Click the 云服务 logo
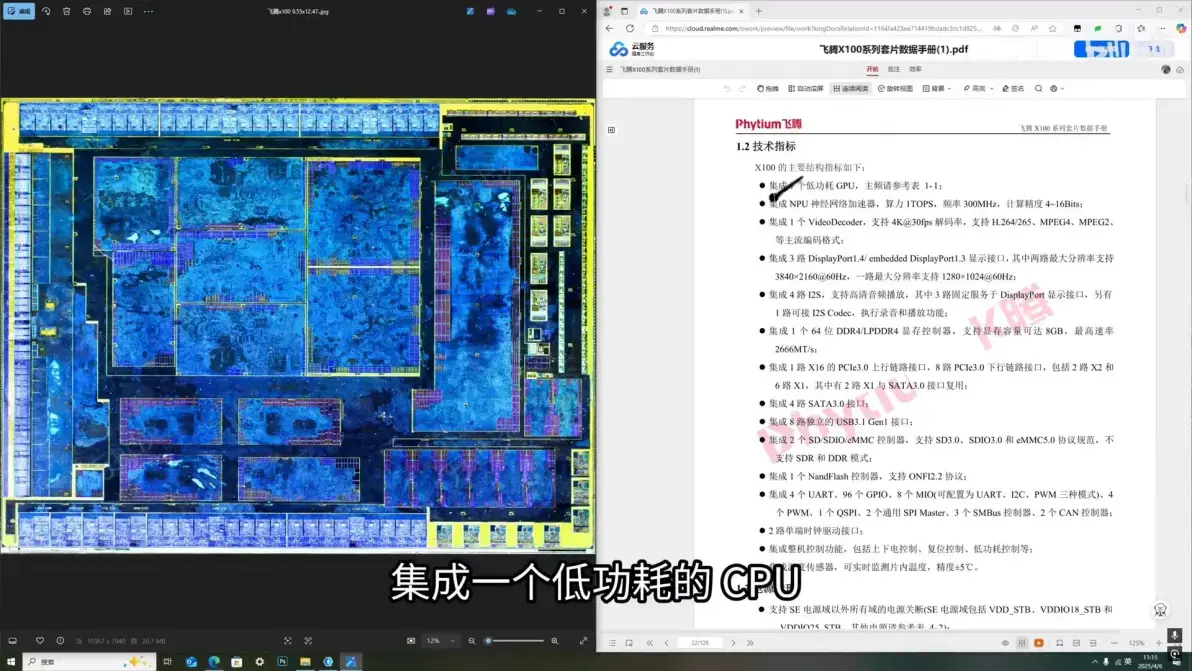The height and width of the screenshot is (671, 1192). pyautogui.click(x=632, y=49)
